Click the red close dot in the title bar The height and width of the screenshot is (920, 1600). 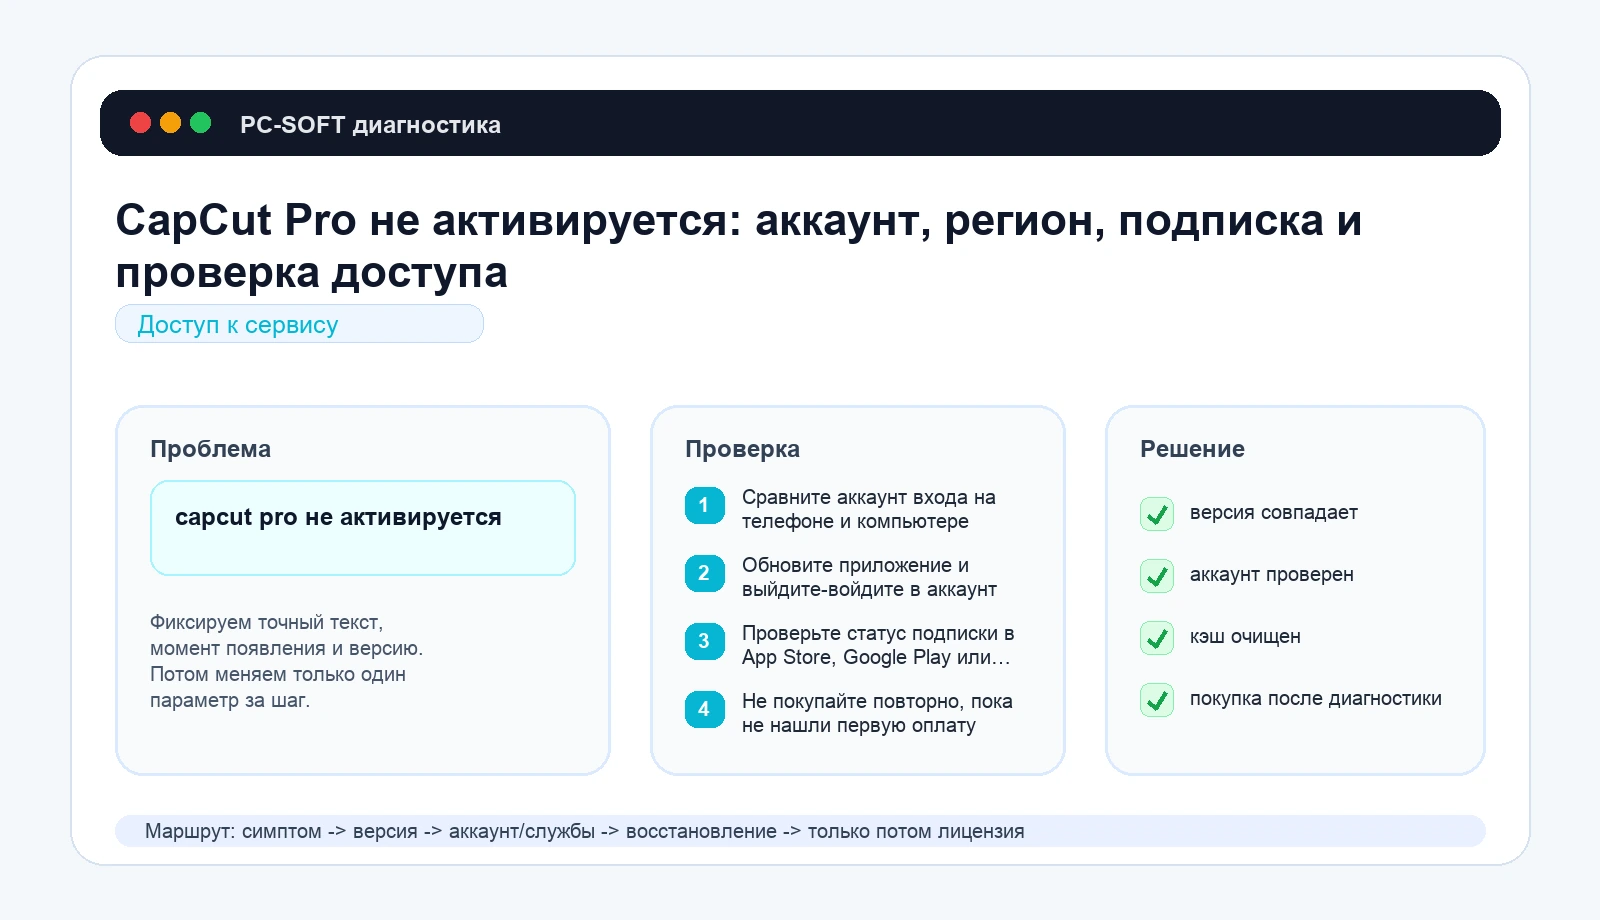(141, 123)
